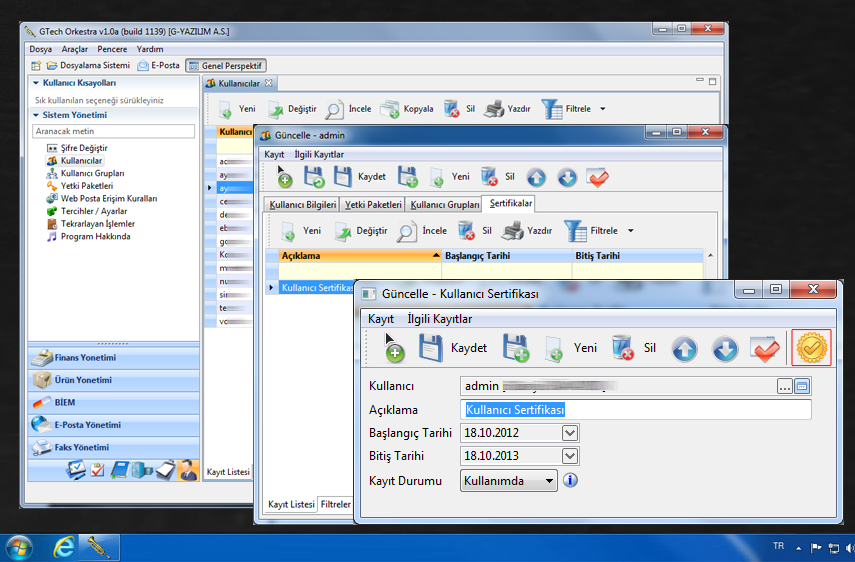
Task: Collapse the Sistem Yönetimi section
Action: [x=37, y=115]
